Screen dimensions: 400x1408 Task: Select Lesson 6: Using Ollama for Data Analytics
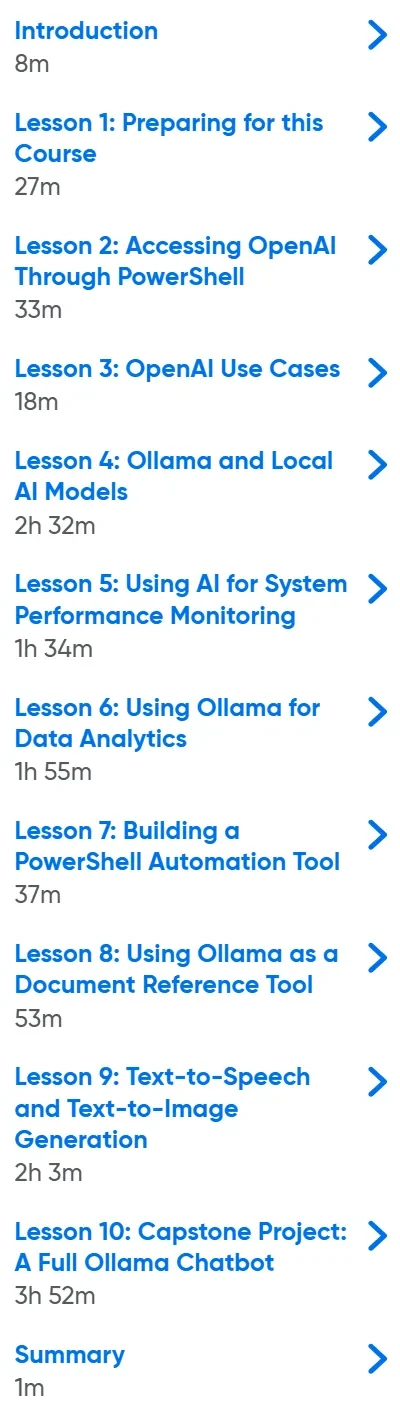click(167, 724)
